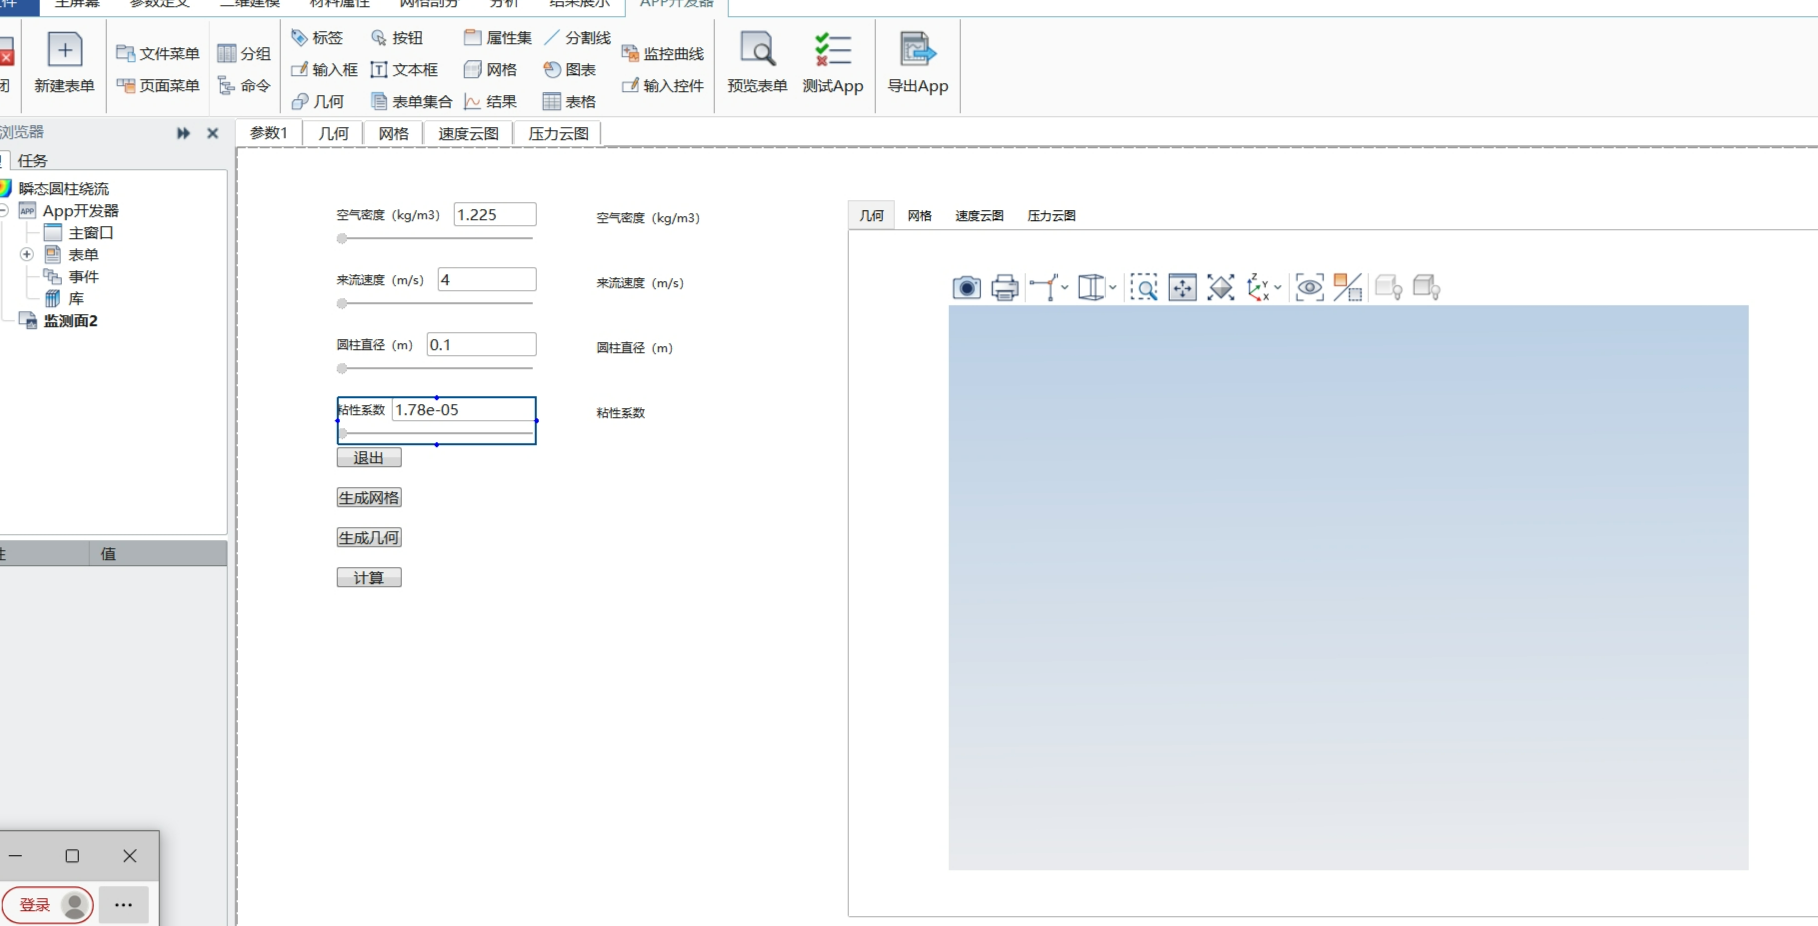Viewport: 1818px width, 926px height.
Task: Click 新建表单 to create a form
Action: click(64, 62)
